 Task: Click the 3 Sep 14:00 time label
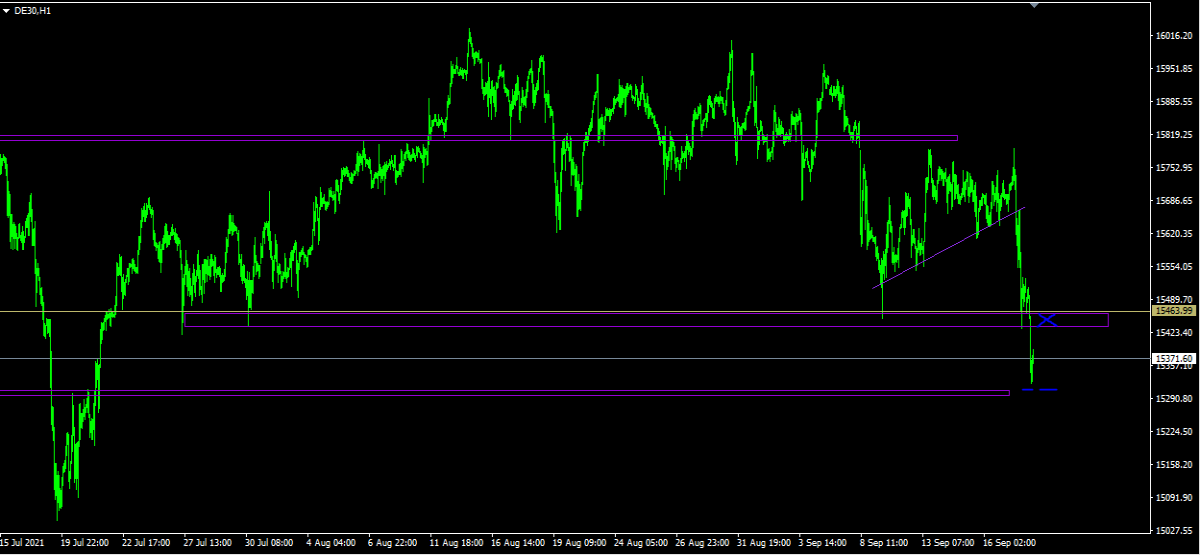click(x=825, y=543)
